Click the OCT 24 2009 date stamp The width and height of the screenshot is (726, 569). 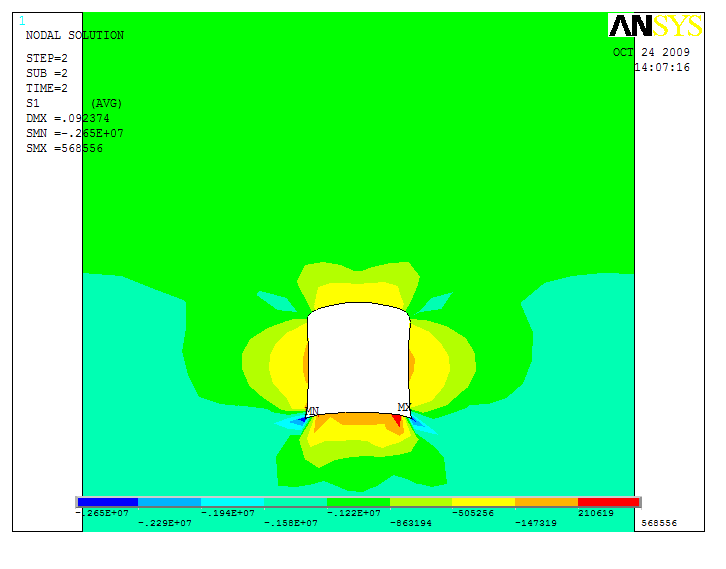[x=651, y=52]
